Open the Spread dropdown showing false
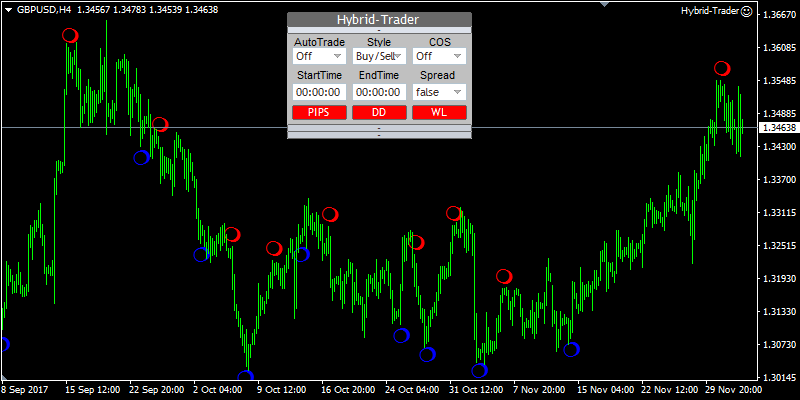 (439, 91)
